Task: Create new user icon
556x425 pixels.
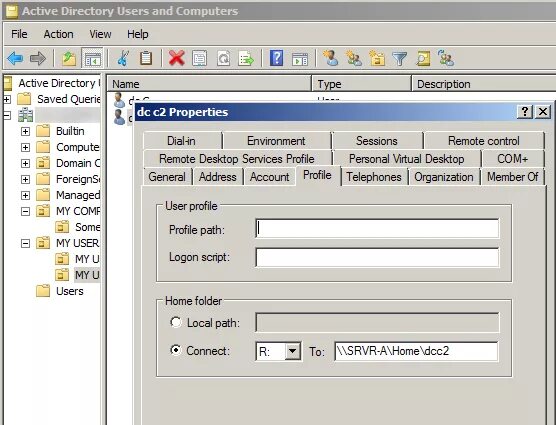Action: [330, 58]
